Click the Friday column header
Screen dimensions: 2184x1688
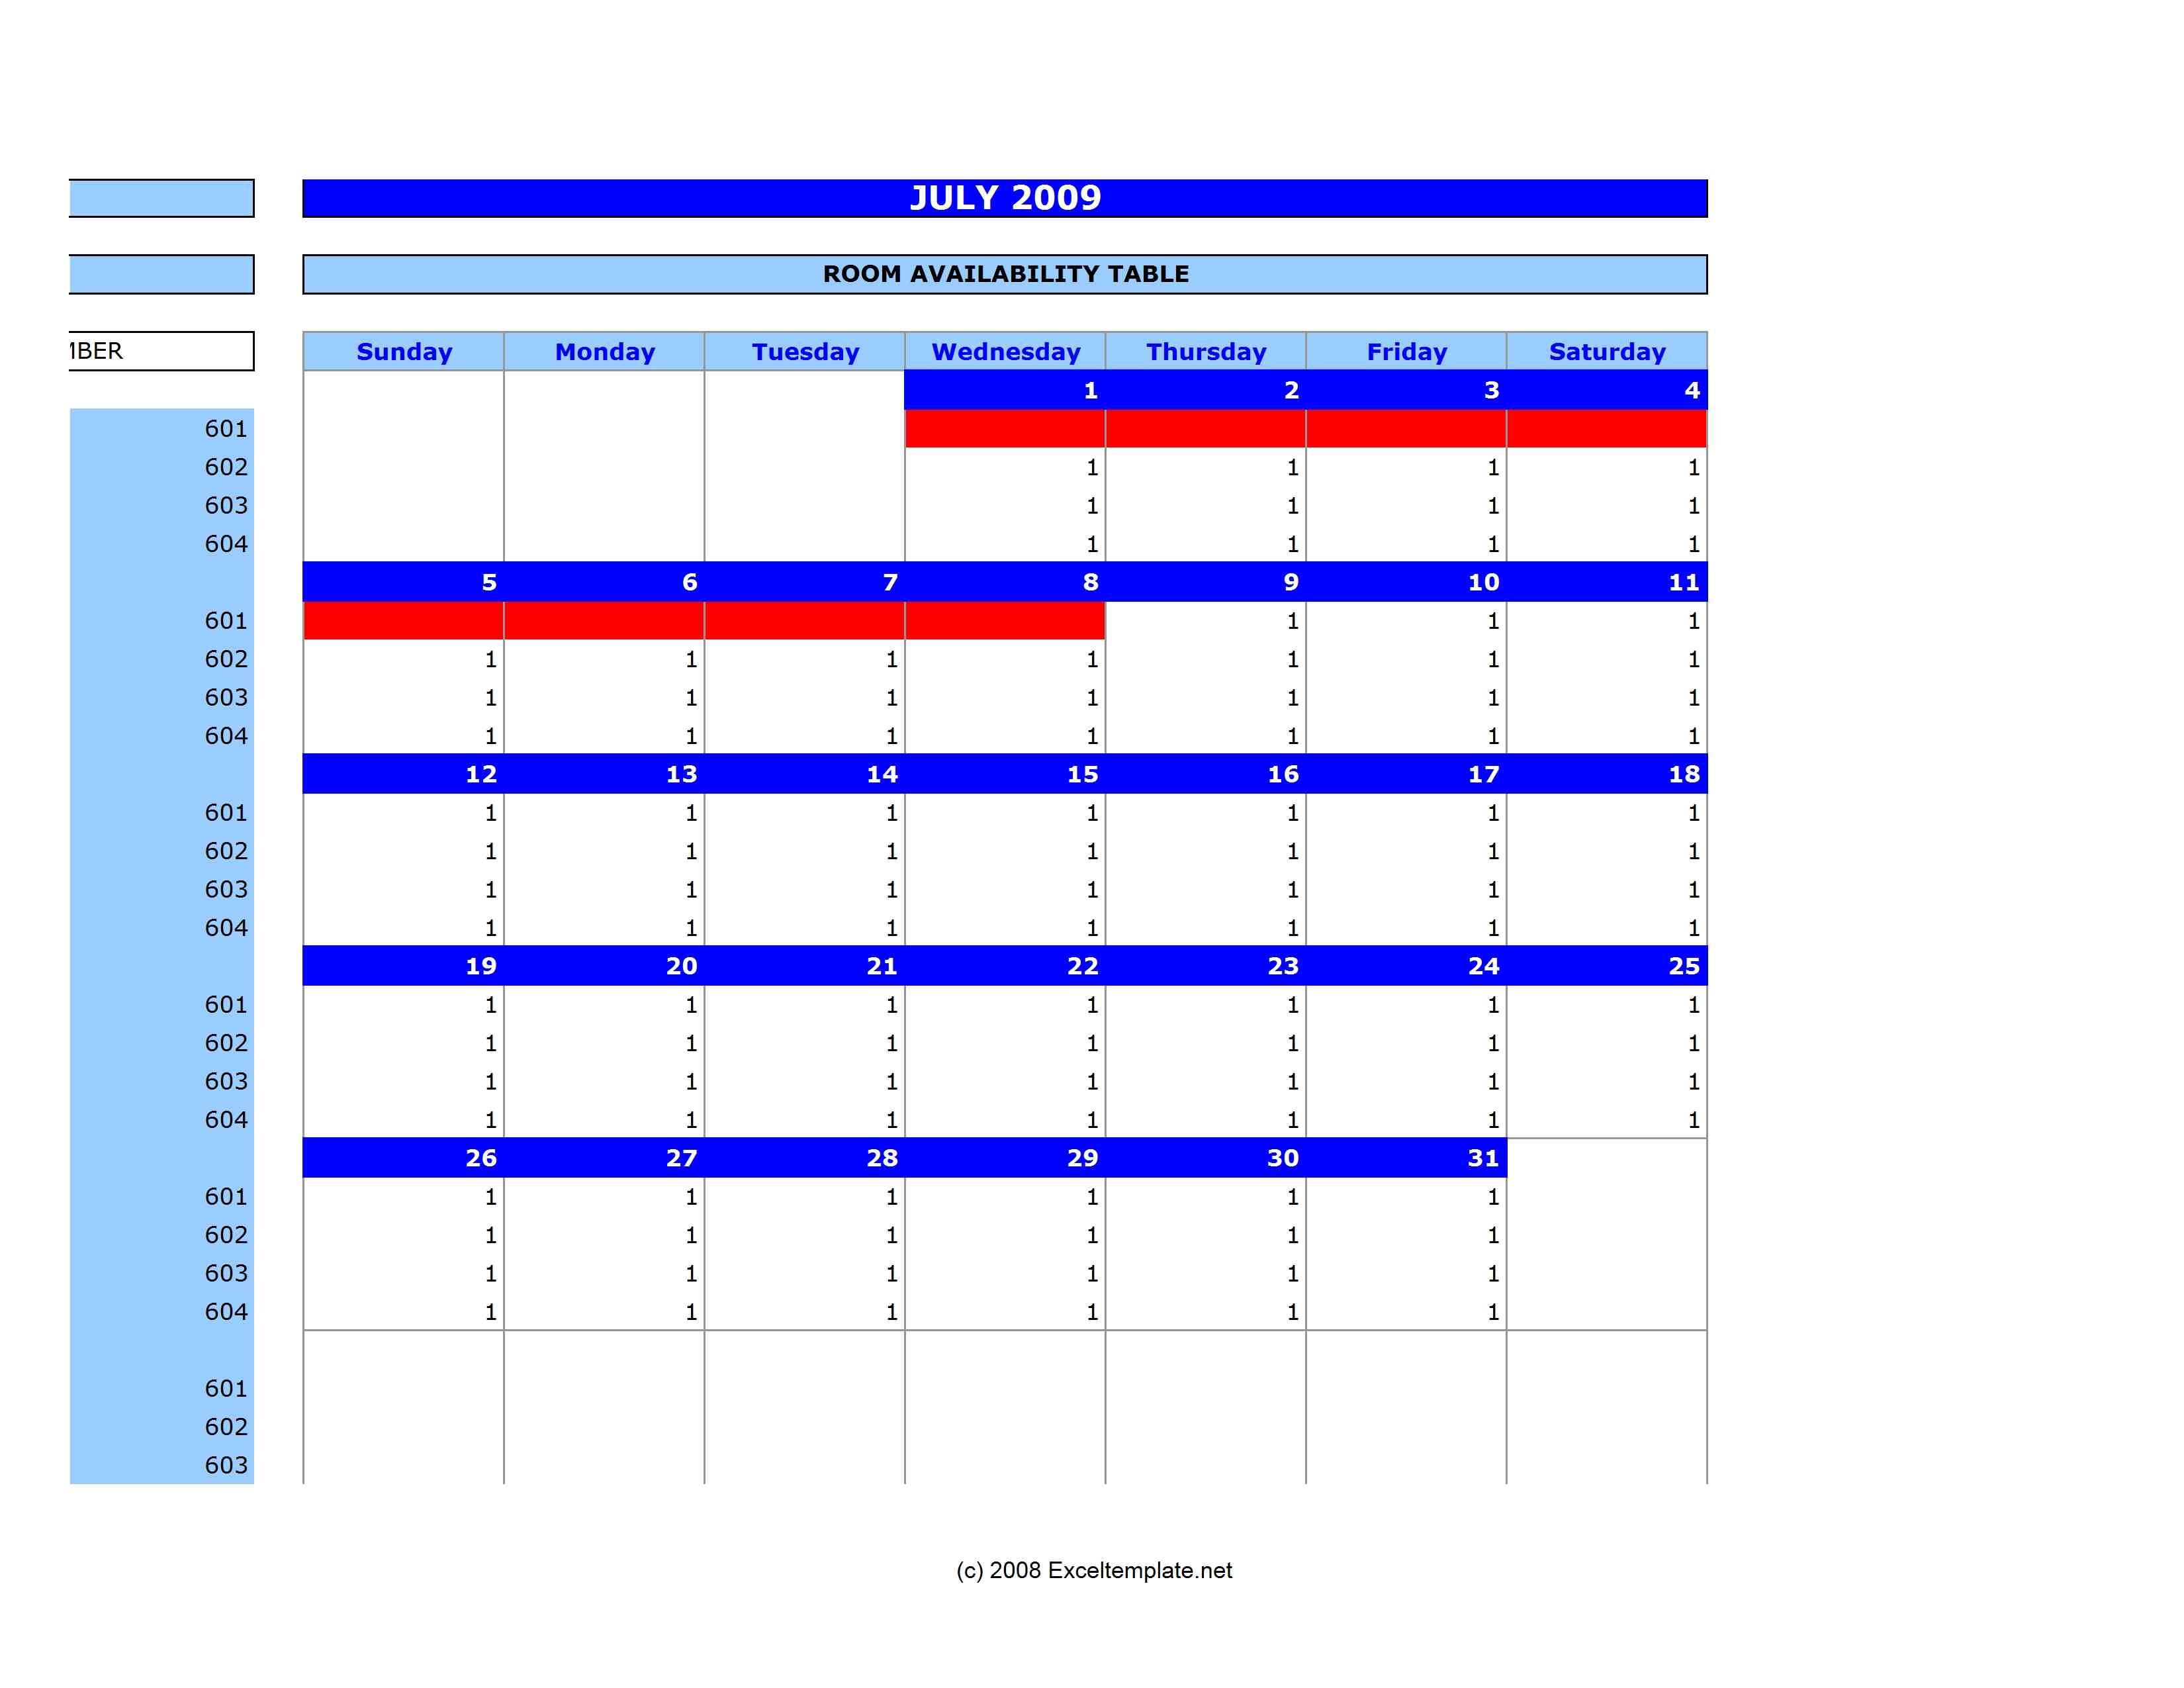pos(1408,350)
